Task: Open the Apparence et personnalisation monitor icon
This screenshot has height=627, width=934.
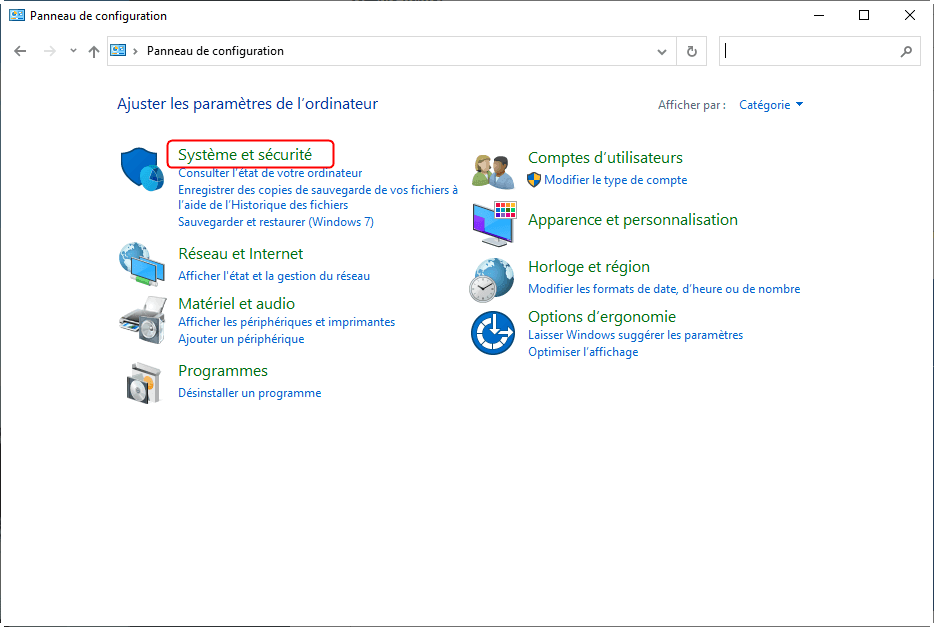Action: pos(494,223)
